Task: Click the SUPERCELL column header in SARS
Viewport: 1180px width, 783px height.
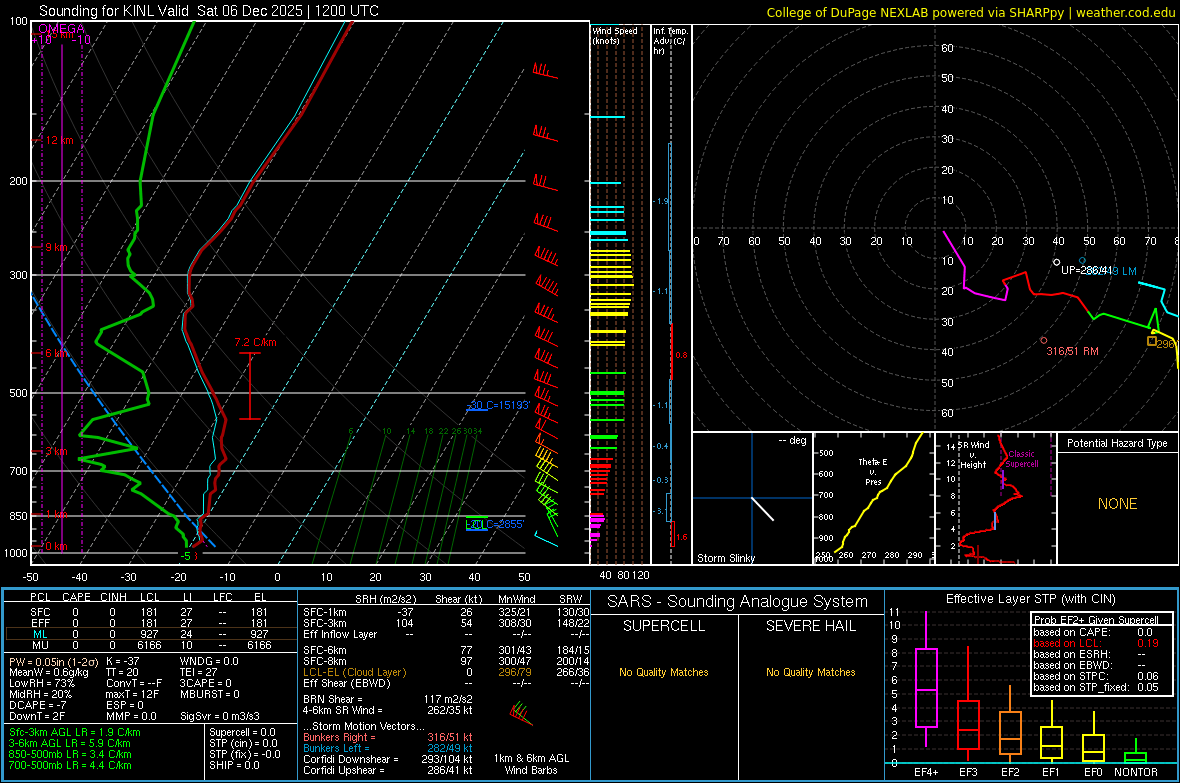Action: tap(664, 626)
